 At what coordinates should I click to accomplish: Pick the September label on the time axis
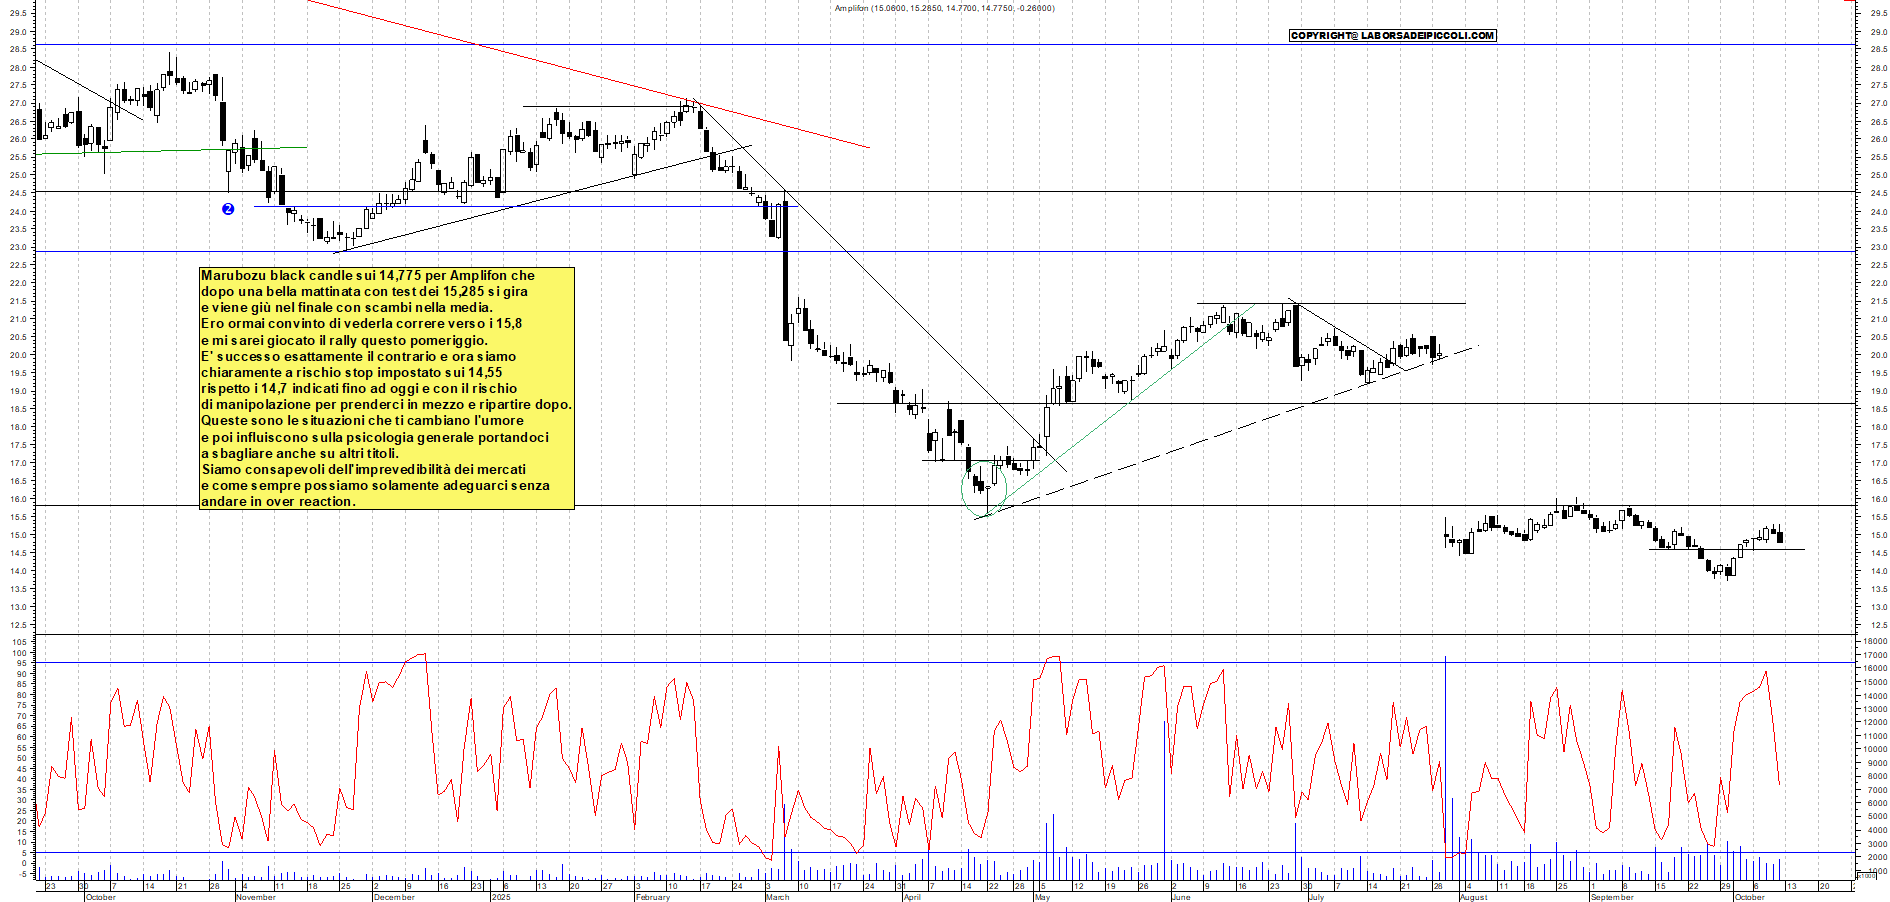tap(1611, 897)
